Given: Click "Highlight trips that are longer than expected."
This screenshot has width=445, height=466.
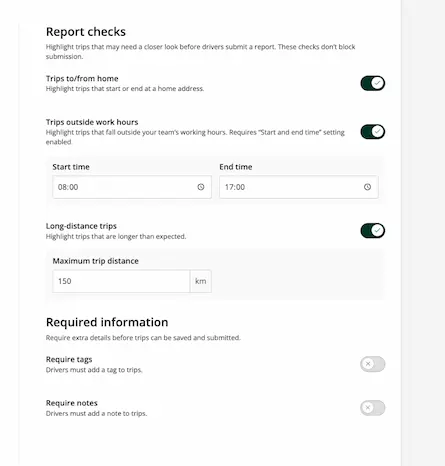Looking at the screenshot, I should [x=116, y=237].
